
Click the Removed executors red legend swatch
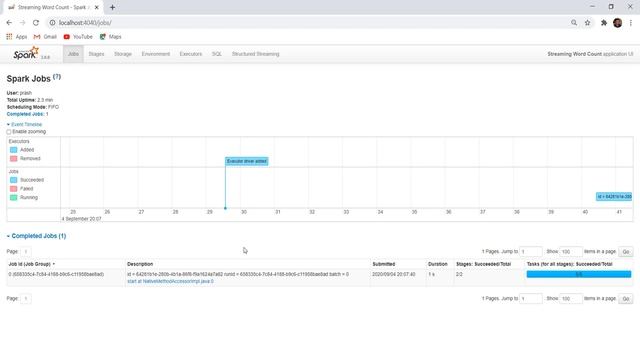pos(13,158)
